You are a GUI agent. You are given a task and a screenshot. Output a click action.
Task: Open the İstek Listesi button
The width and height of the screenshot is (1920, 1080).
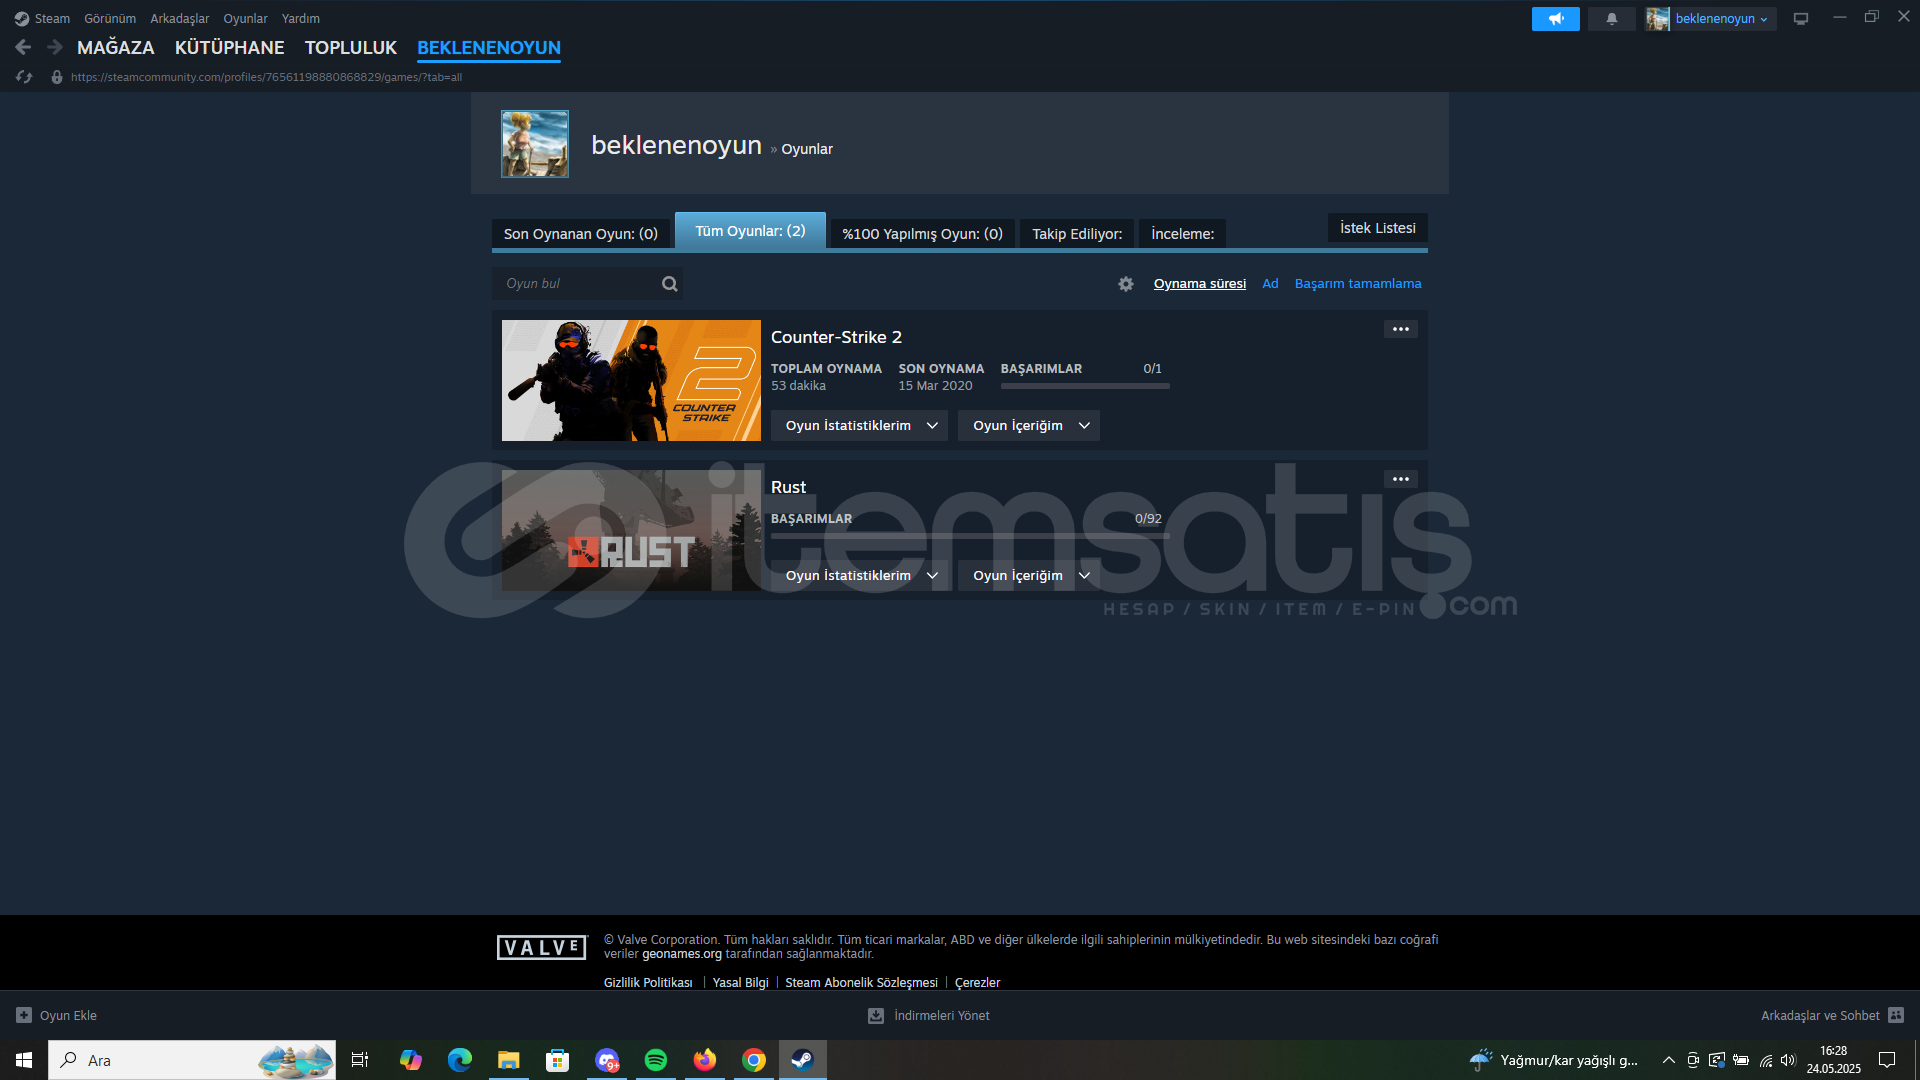1378,228
